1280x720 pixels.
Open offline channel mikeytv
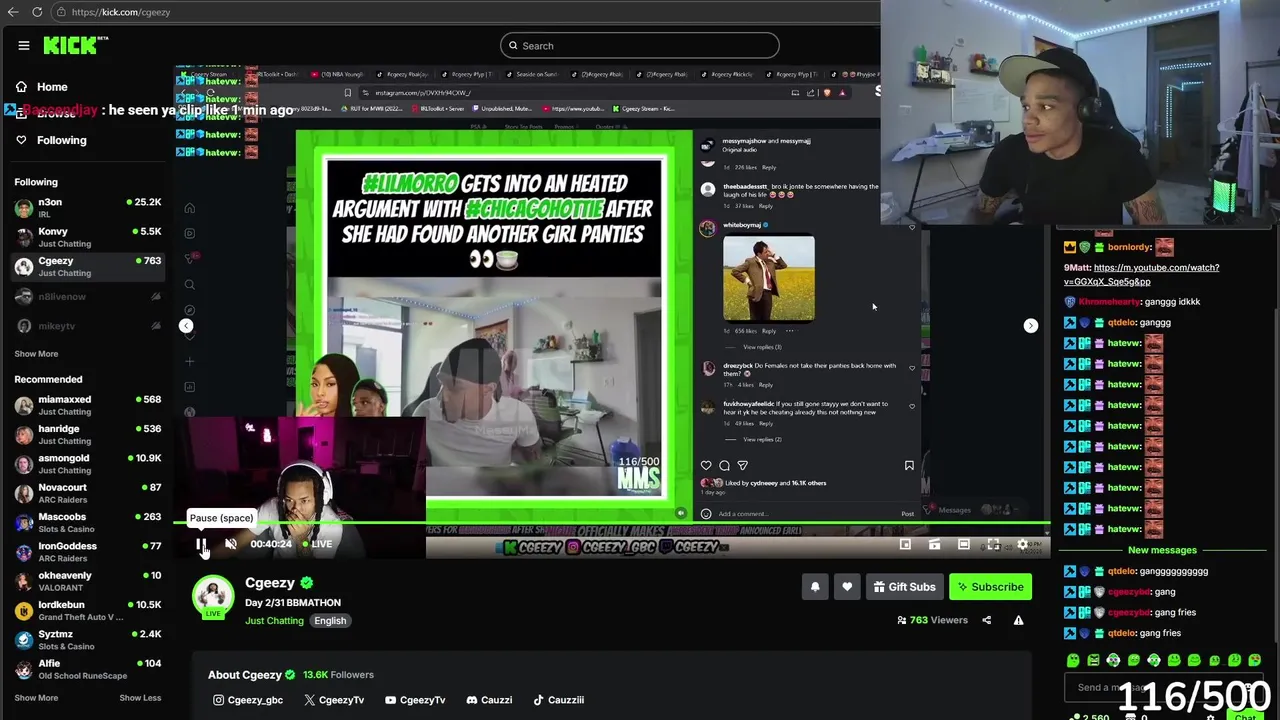tap(88, 326)
